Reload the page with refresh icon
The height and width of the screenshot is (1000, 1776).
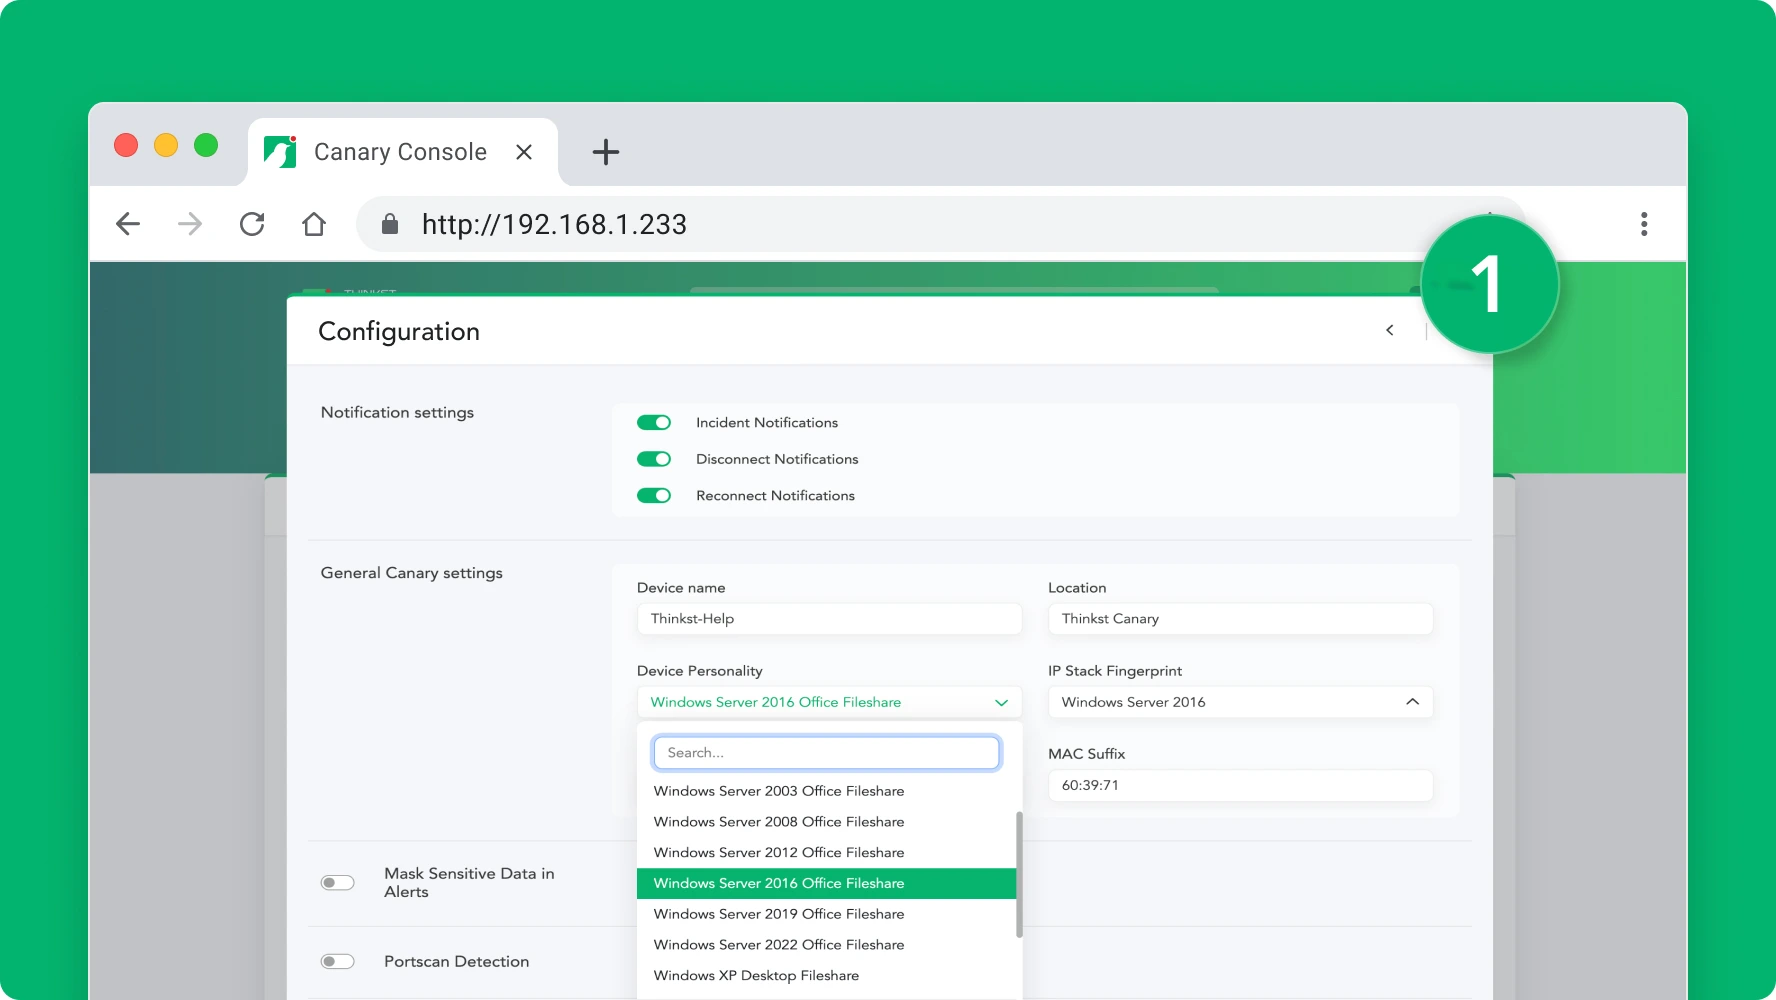(252, 224)
